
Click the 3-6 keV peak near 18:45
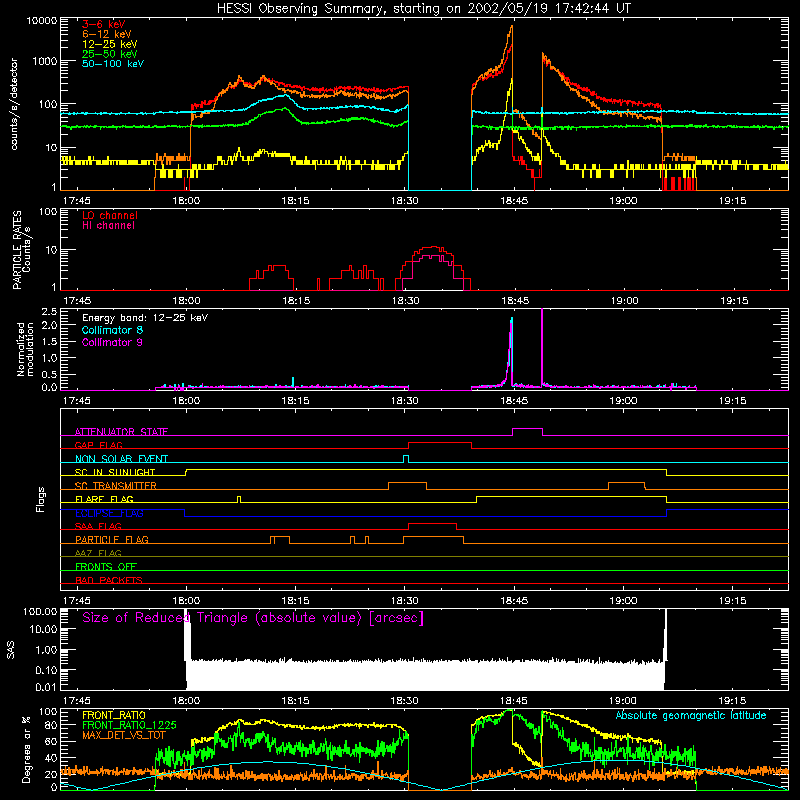coord(511,45)
